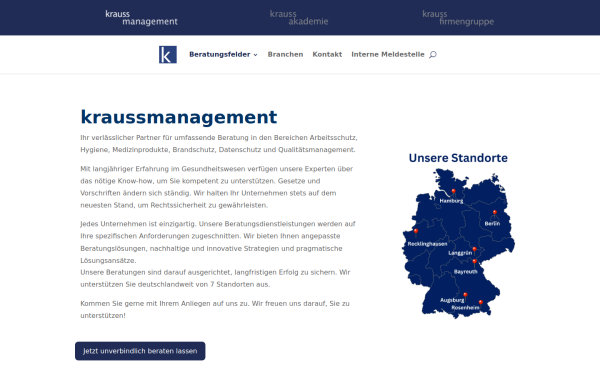The image size is (600, 375).
Task: Open the Branchen menu item
Action: 285,54
